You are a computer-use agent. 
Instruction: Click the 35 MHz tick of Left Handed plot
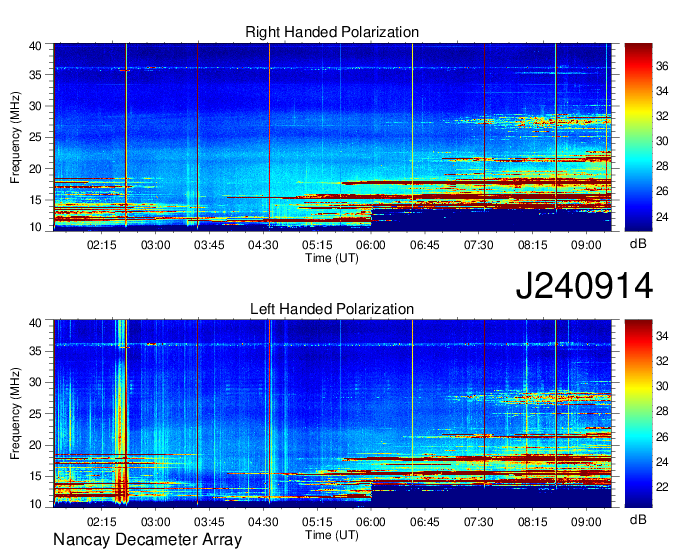[36, 351]
